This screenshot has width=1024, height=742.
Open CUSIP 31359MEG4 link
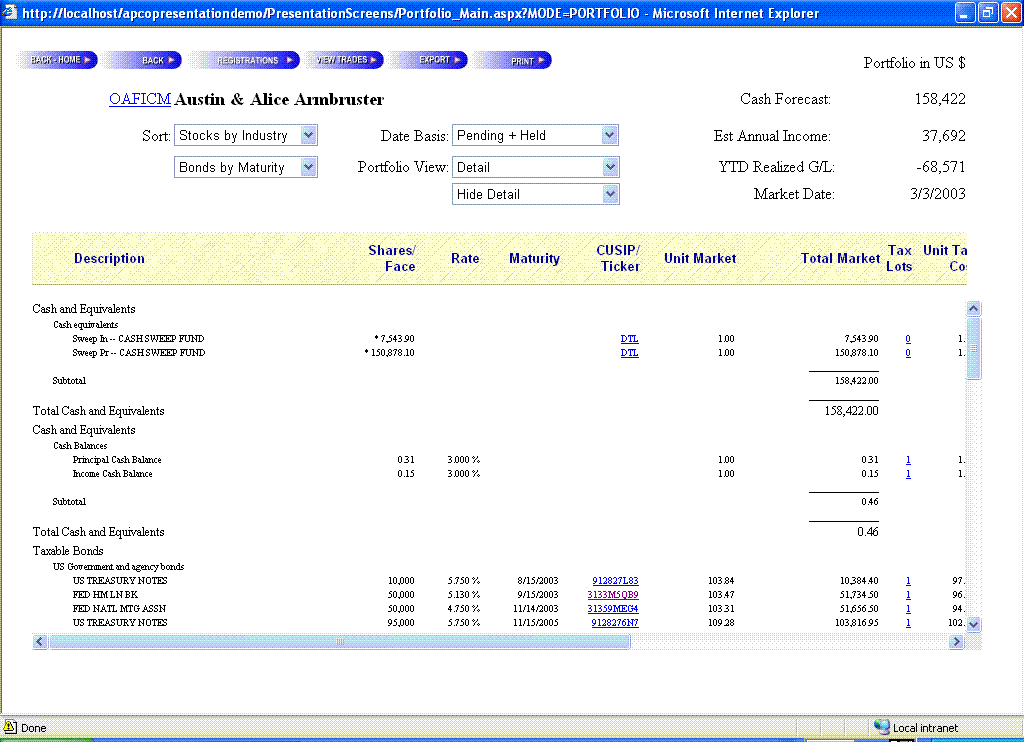(613, 609)
